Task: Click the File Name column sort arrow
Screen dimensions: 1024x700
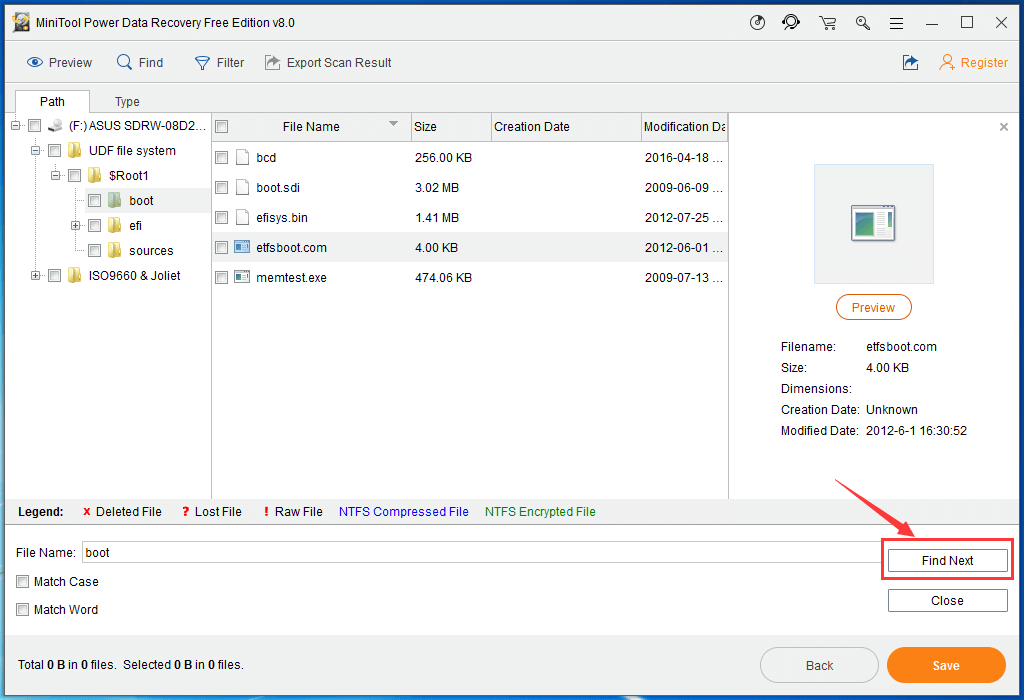Action: 393,125
